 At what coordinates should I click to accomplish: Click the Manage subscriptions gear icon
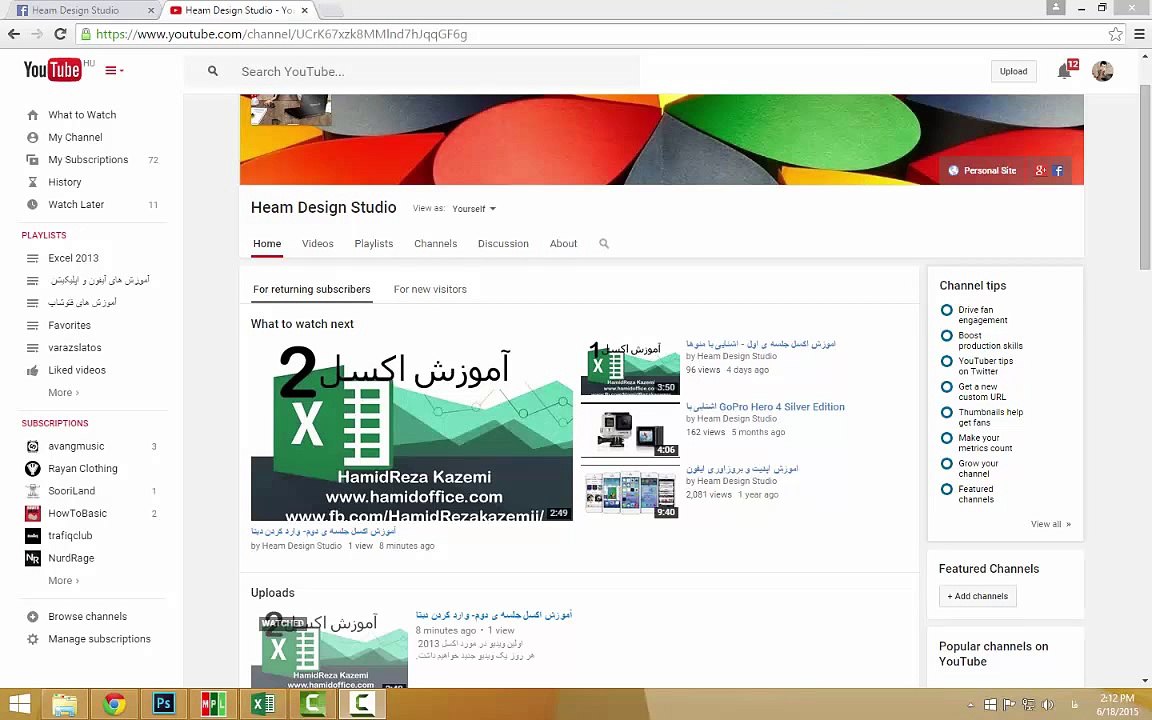click(32, 639)
